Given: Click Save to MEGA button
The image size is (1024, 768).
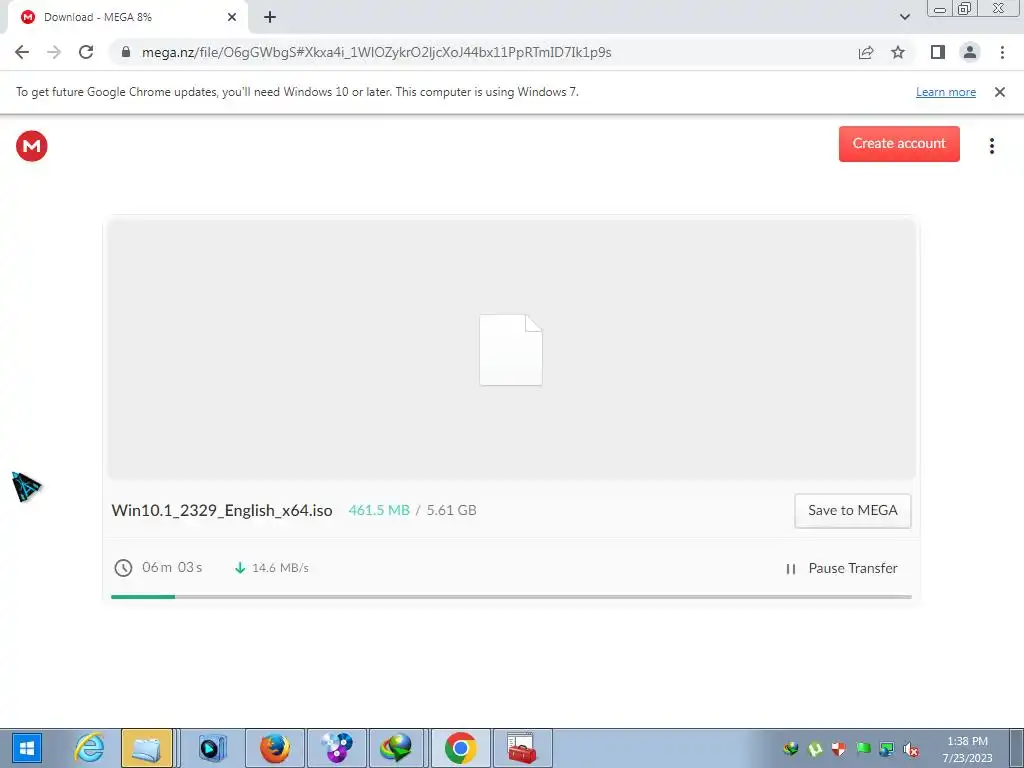Looking at the screenshot, I should click(x=853, y=511).
